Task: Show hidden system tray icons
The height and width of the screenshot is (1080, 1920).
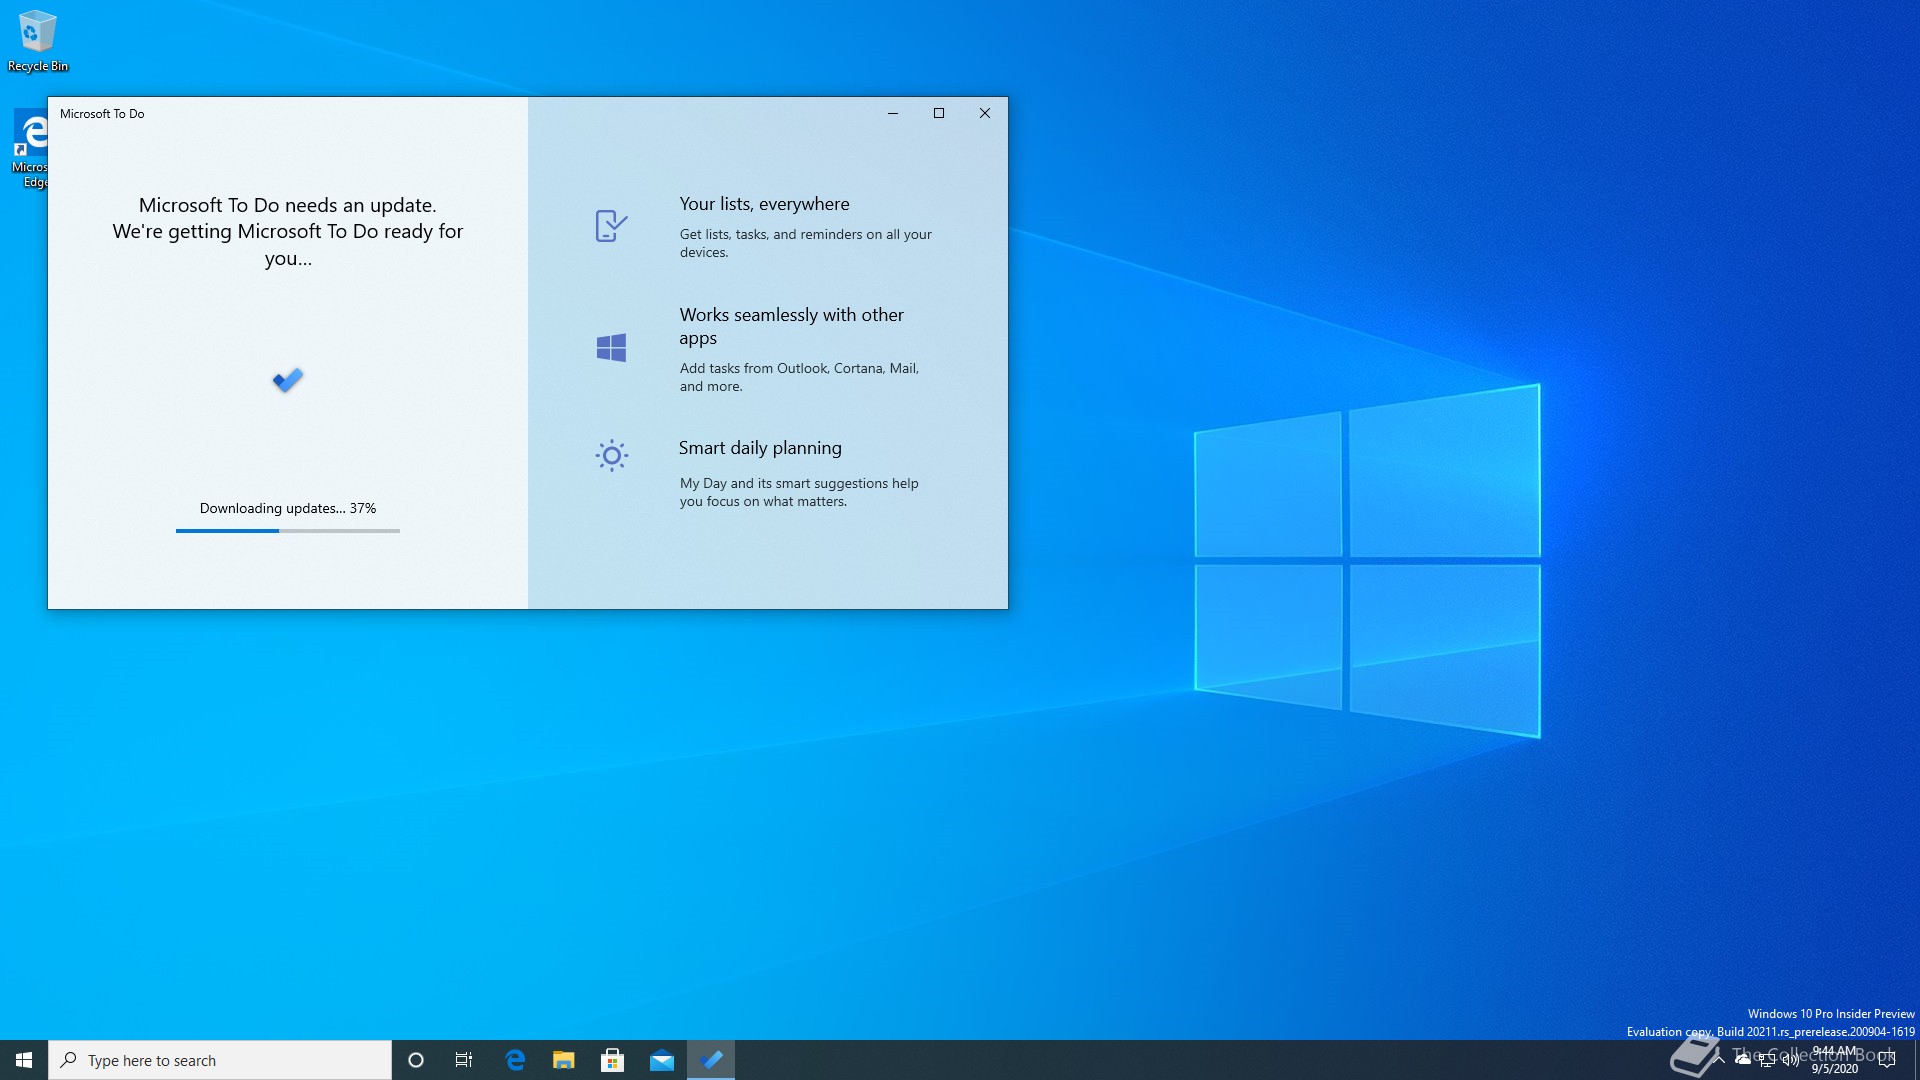Action: 1719,1060
